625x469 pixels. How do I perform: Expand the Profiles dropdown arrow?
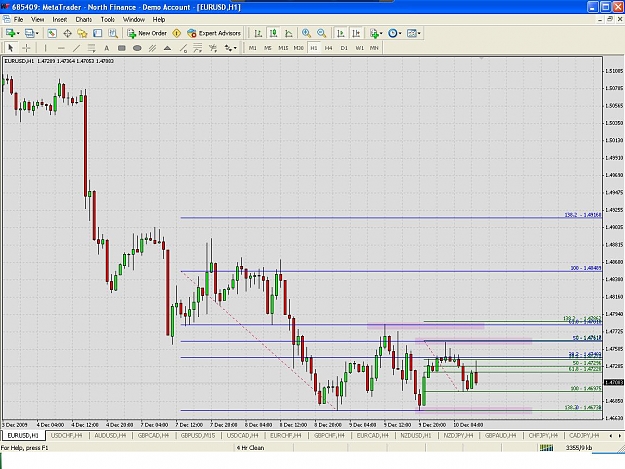coord(37,33)
